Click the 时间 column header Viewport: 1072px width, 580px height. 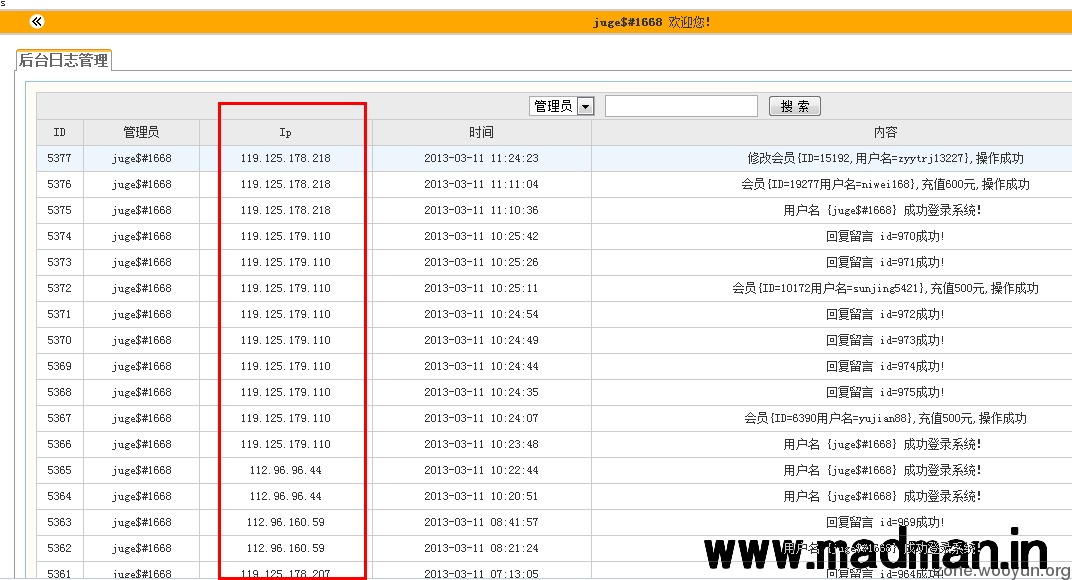481,132
